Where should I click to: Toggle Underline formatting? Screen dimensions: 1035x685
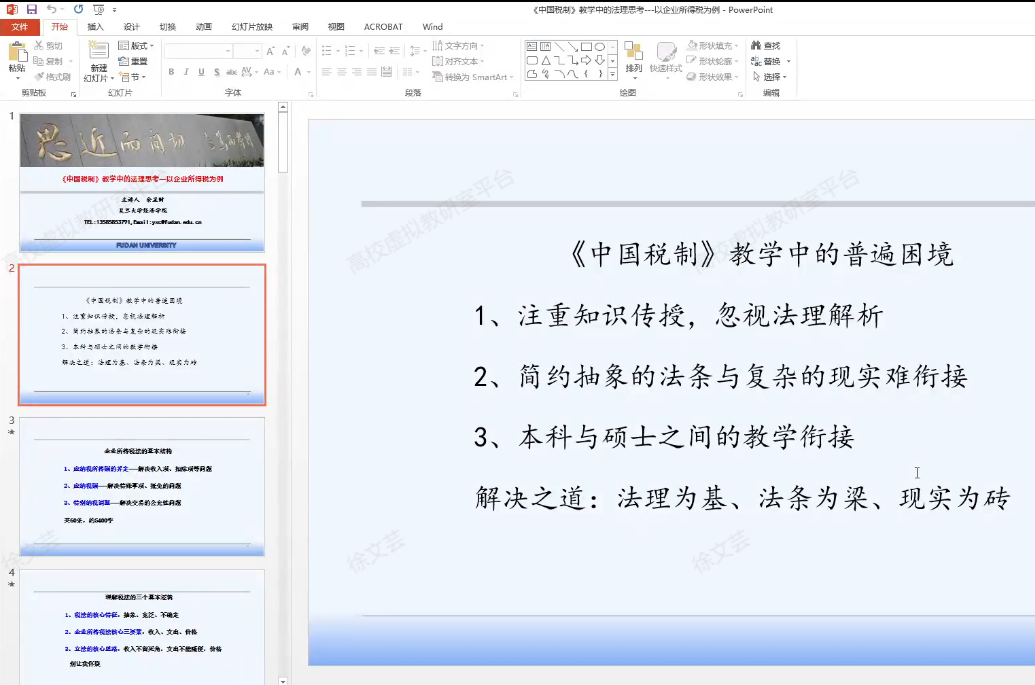201,72
